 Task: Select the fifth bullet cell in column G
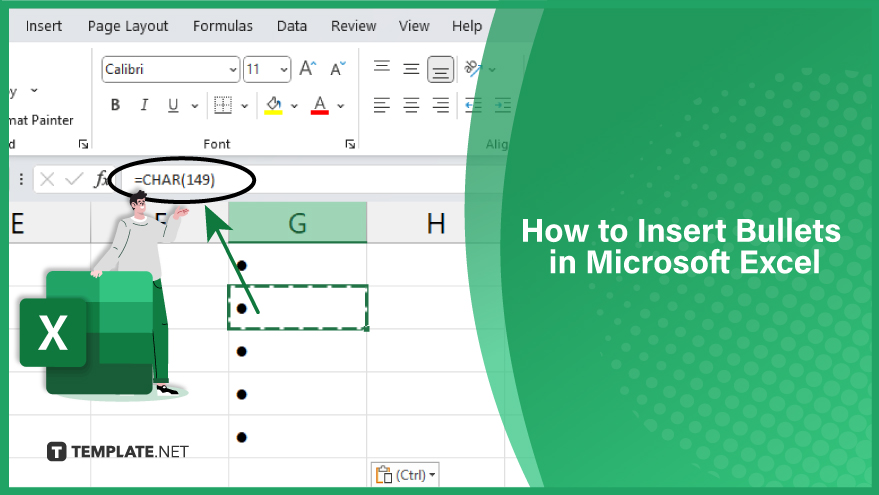(298, 437)
